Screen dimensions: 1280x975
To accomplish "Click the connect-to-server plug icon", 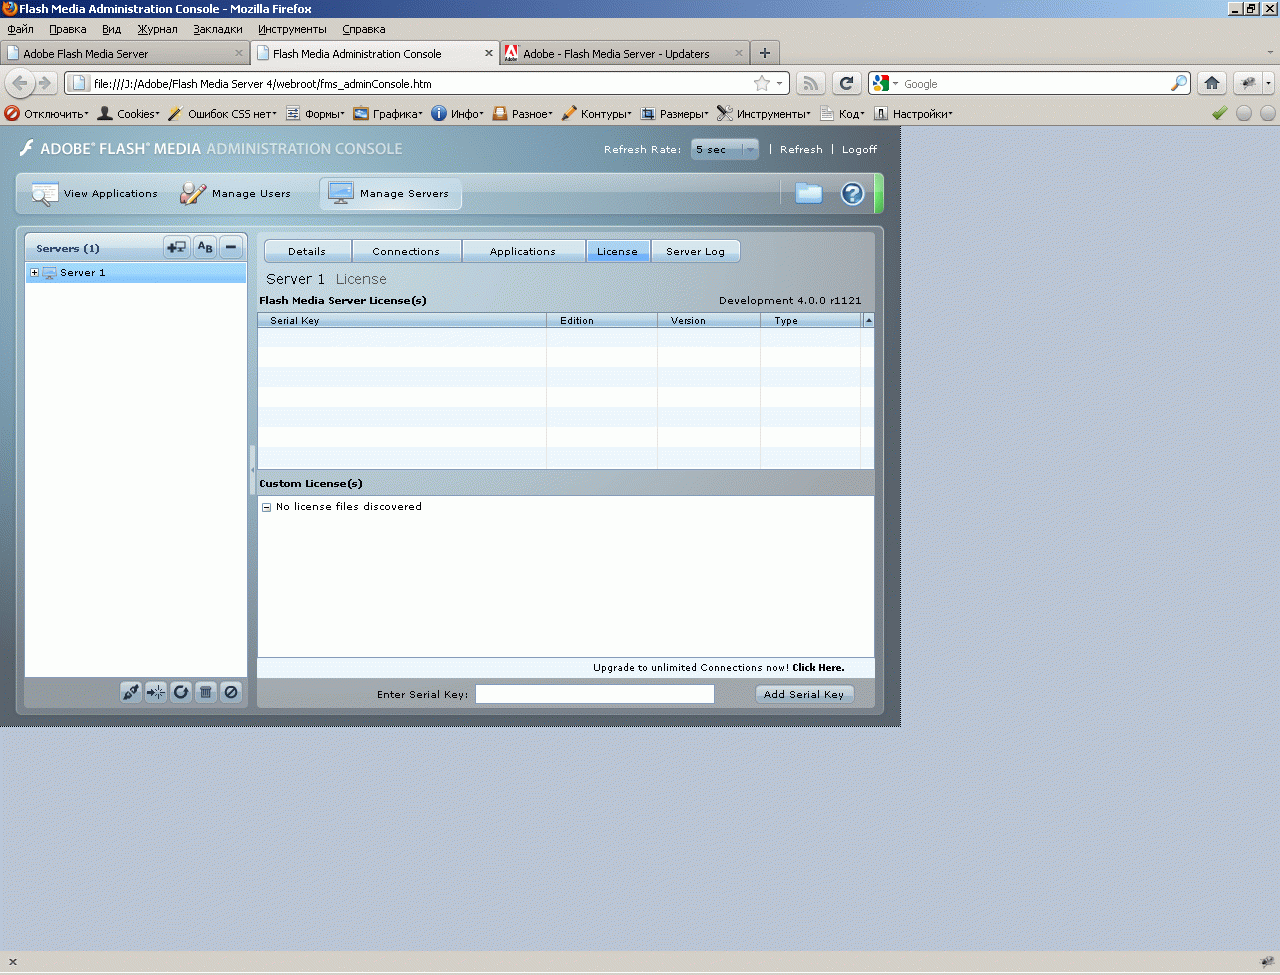I will 131,691.
